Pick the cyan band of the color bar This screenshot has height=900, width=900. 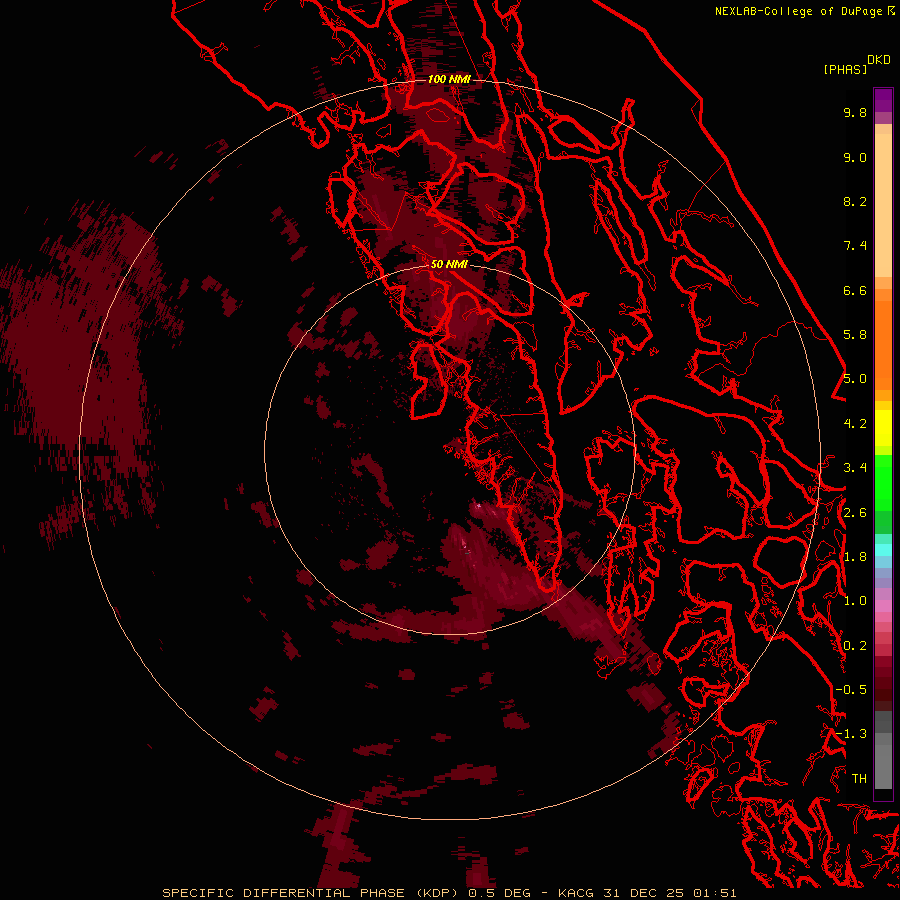point(883,549)
